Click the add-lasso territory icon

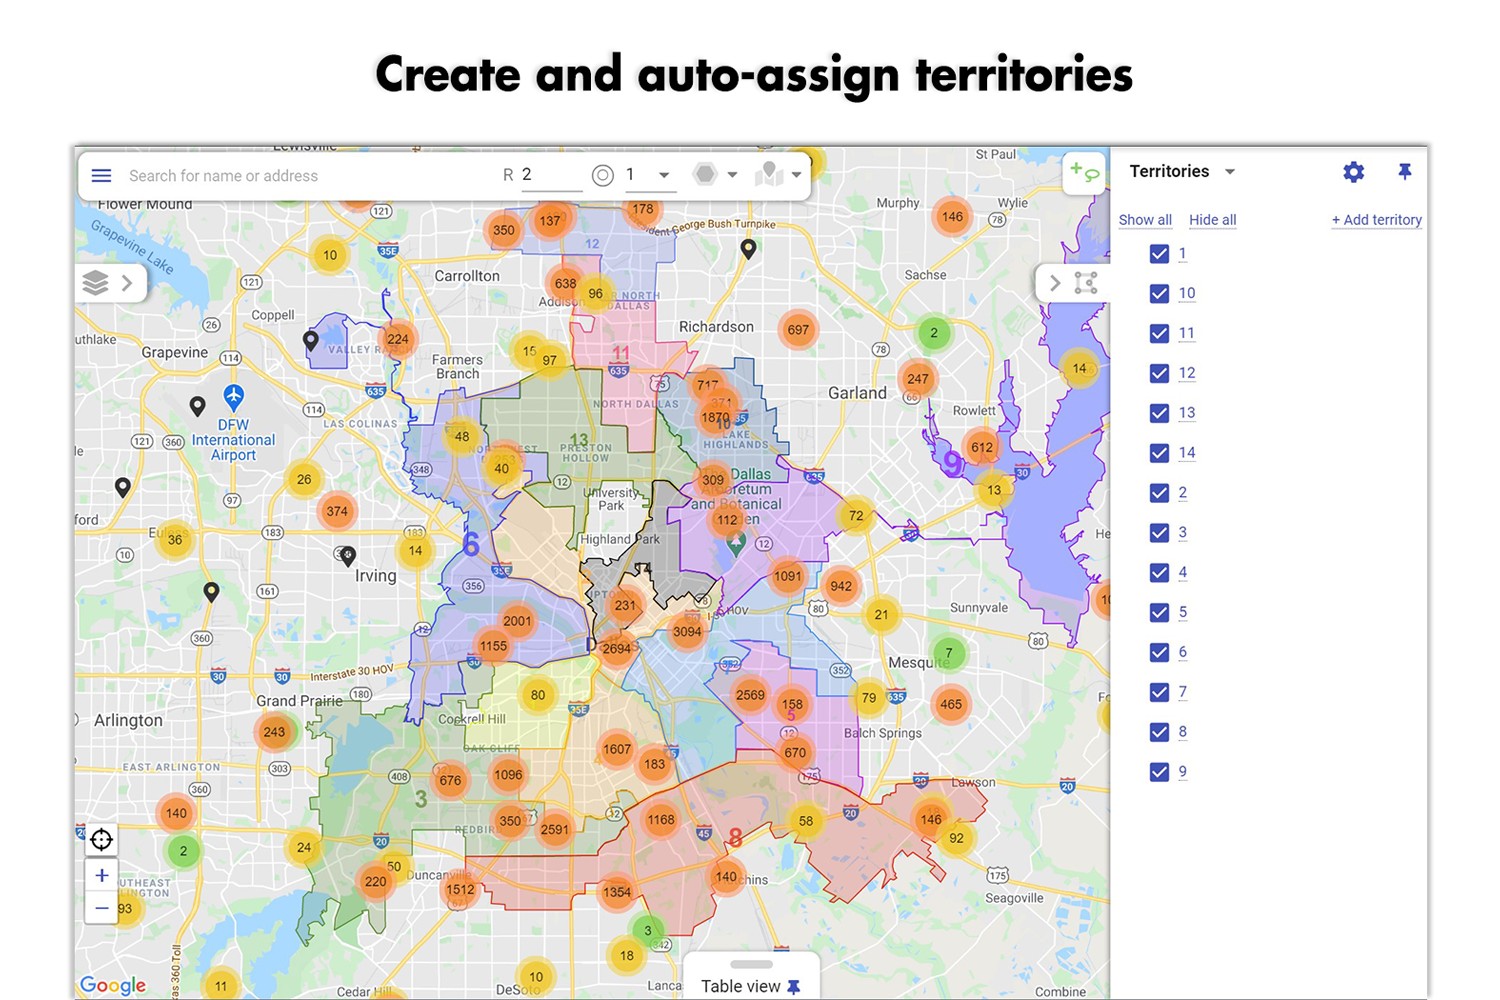(1084, 172)
